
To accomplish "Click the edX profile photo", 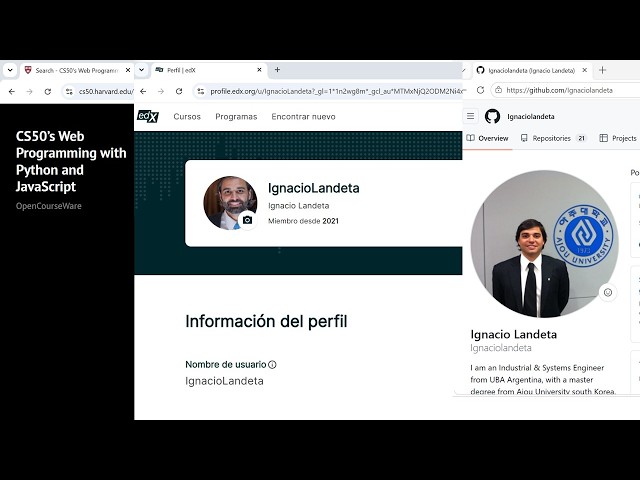I will [230, 203].
